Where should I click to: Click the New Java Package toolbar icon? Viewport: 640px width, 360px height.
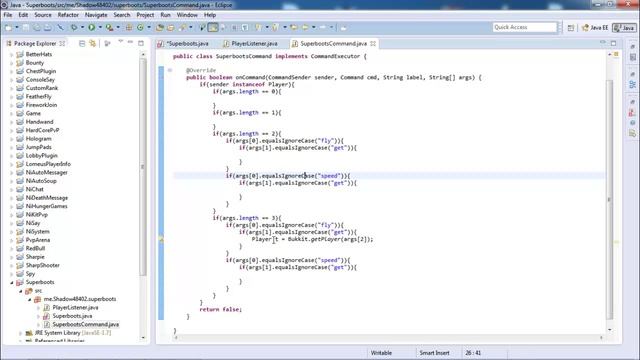pos(129,28)
